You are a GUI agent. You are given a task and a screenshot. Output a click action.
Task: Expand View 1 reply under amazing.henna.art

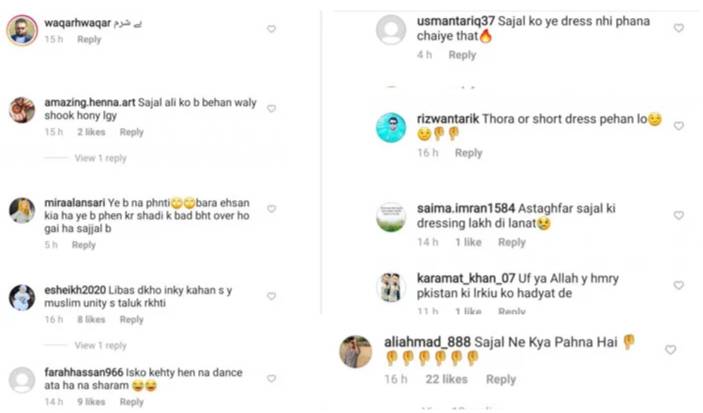click(100, 158)
